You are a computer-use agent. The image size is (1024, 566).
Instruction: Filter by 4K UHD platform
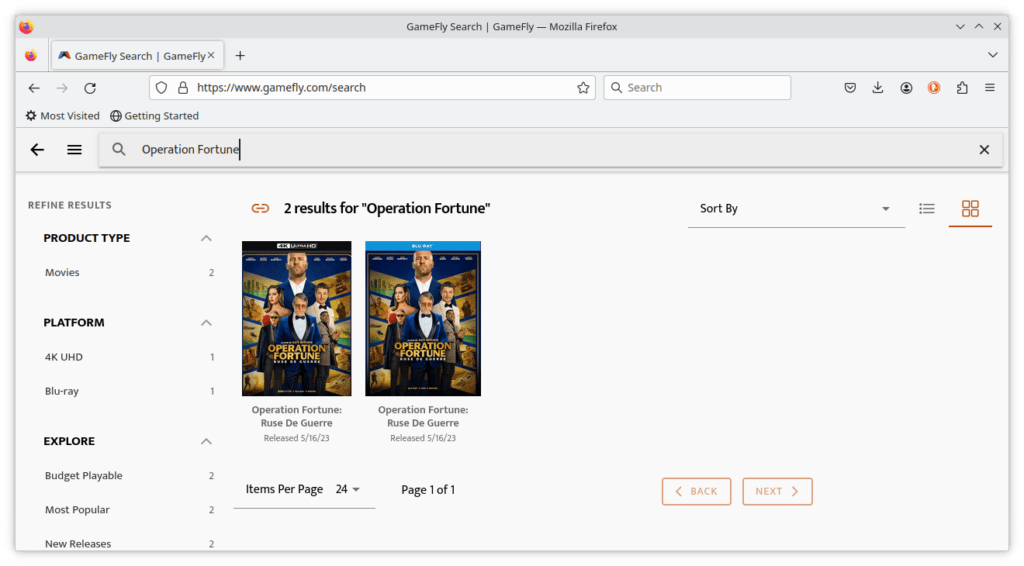click(63, 357)
